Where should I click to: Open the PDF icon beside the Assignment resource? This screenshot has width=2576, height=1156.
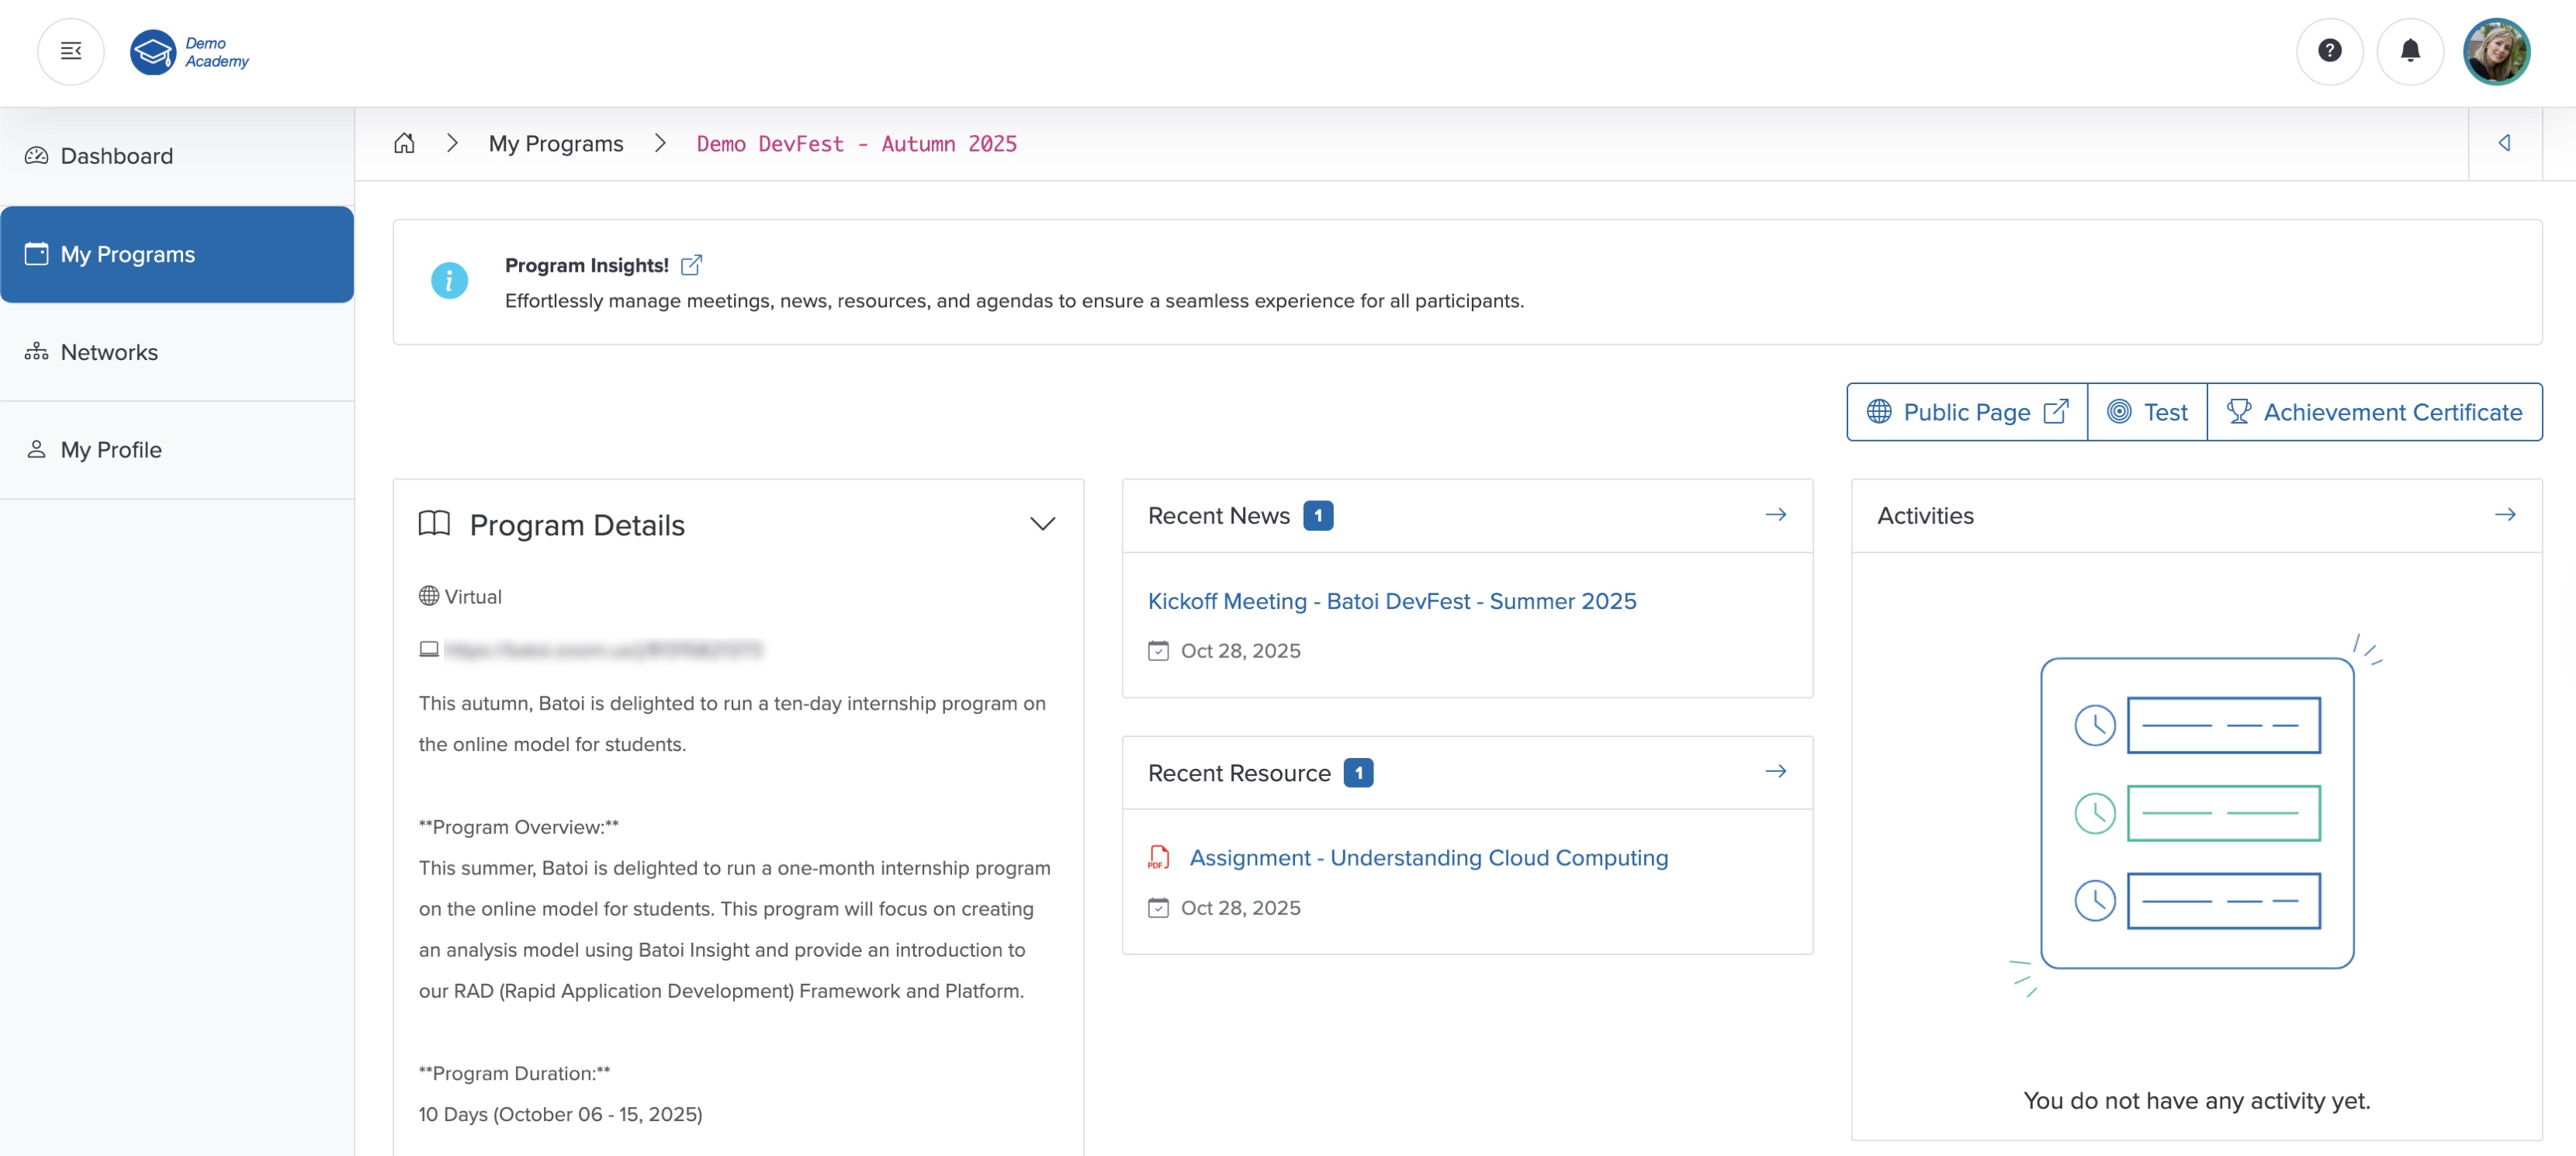click(1158, 857)
